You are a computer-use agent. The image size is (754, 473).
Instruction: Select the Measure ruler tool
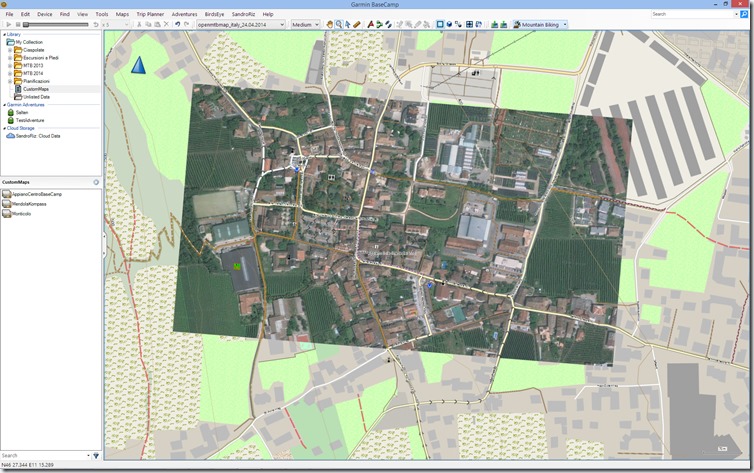pyautogui.click(x=357, y=25)
